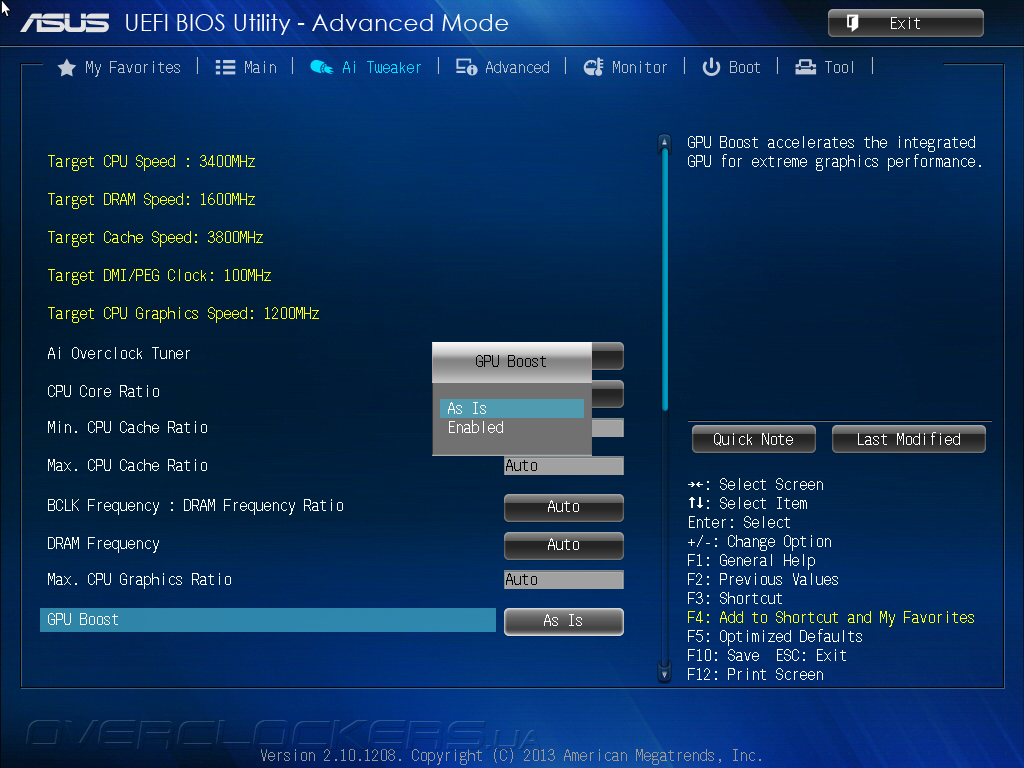Open the My Favorites tab
1024x768 pixels.
click(120, 67)
